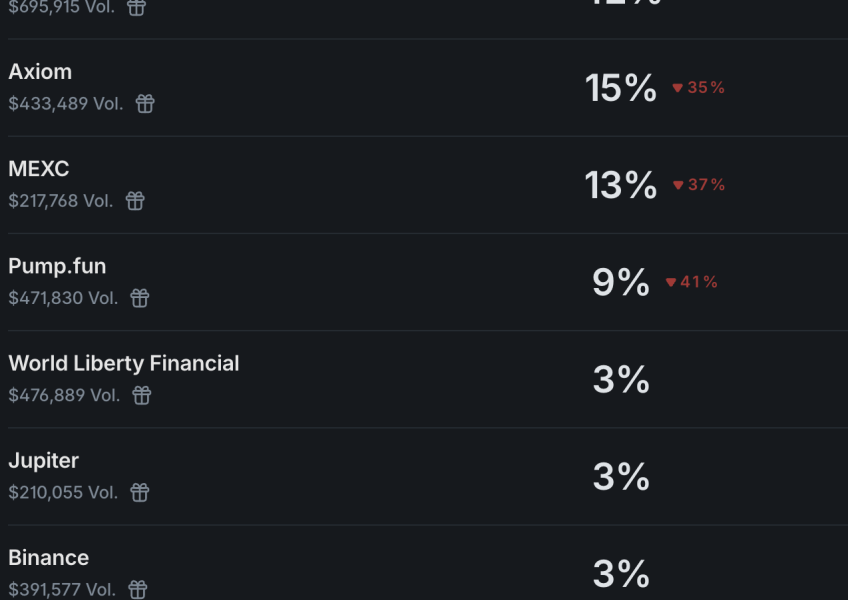Click World Liberty Financial's gift rewards icon
Screen dimensions: 848x600
click(x=142, y=395)
